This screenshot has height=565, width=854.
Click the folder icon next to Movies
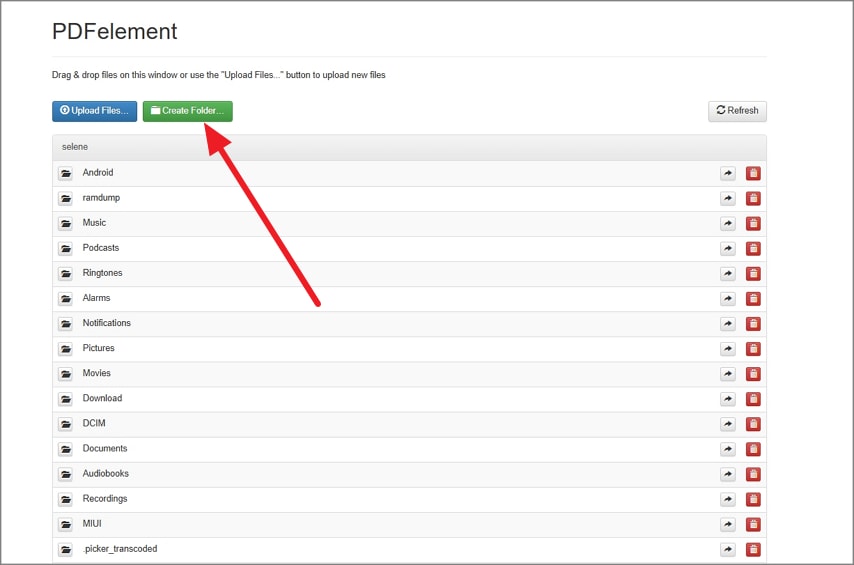[65, 374]
